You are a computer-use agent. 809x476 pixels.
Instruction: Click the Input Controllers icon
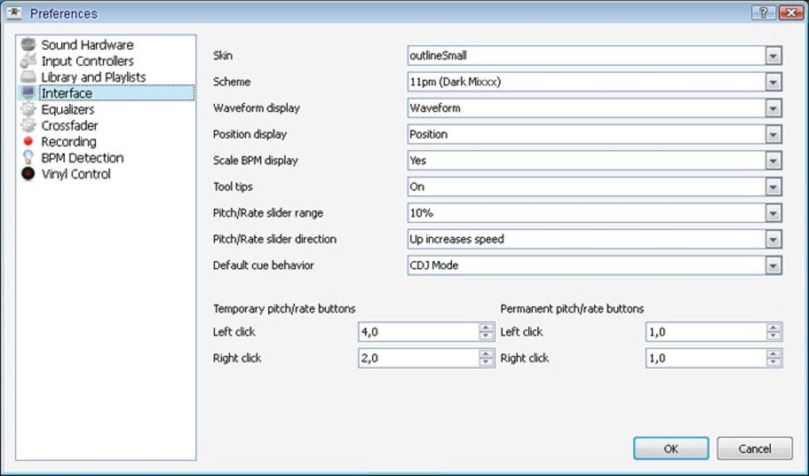tap(28, 61)
